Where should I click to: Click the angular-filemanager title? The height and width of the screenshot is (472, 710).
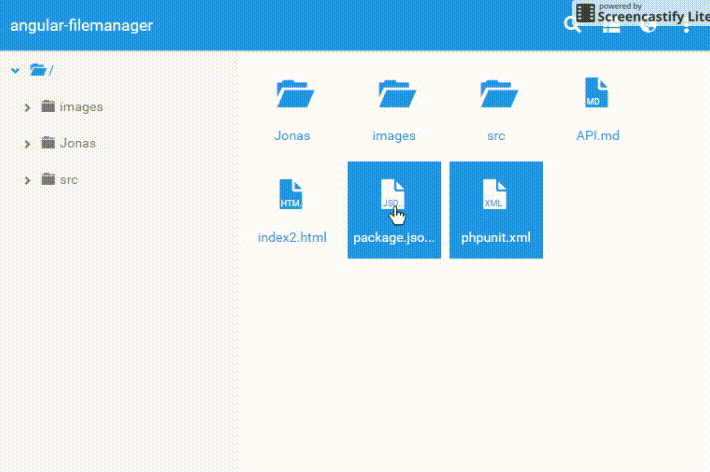(82, 25)
